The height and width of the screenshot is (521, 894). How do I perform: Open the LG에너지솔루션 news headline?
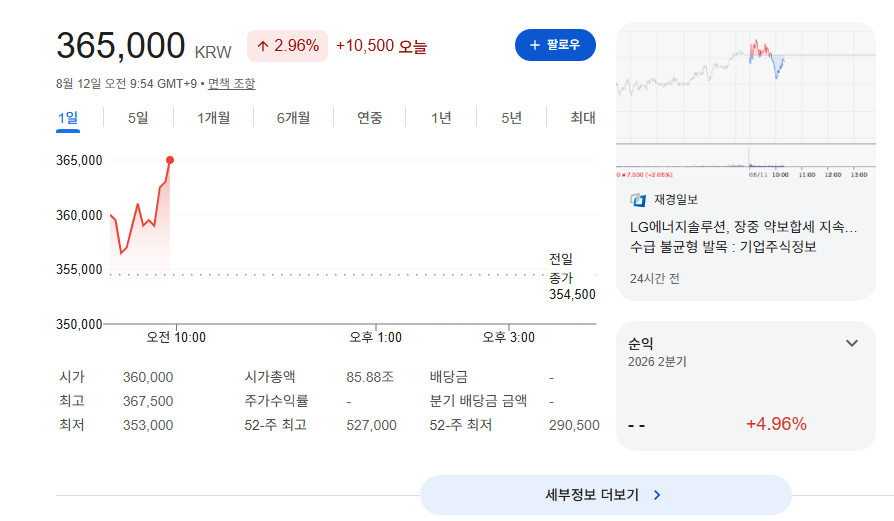pyautogui.click(x=743, y=237)
